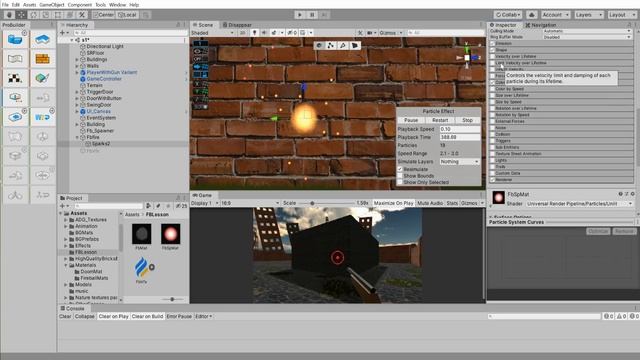The width and height of the screenshot is (640, 360).
Task: Open the GameObject menu
Action: tap(52, 4)
